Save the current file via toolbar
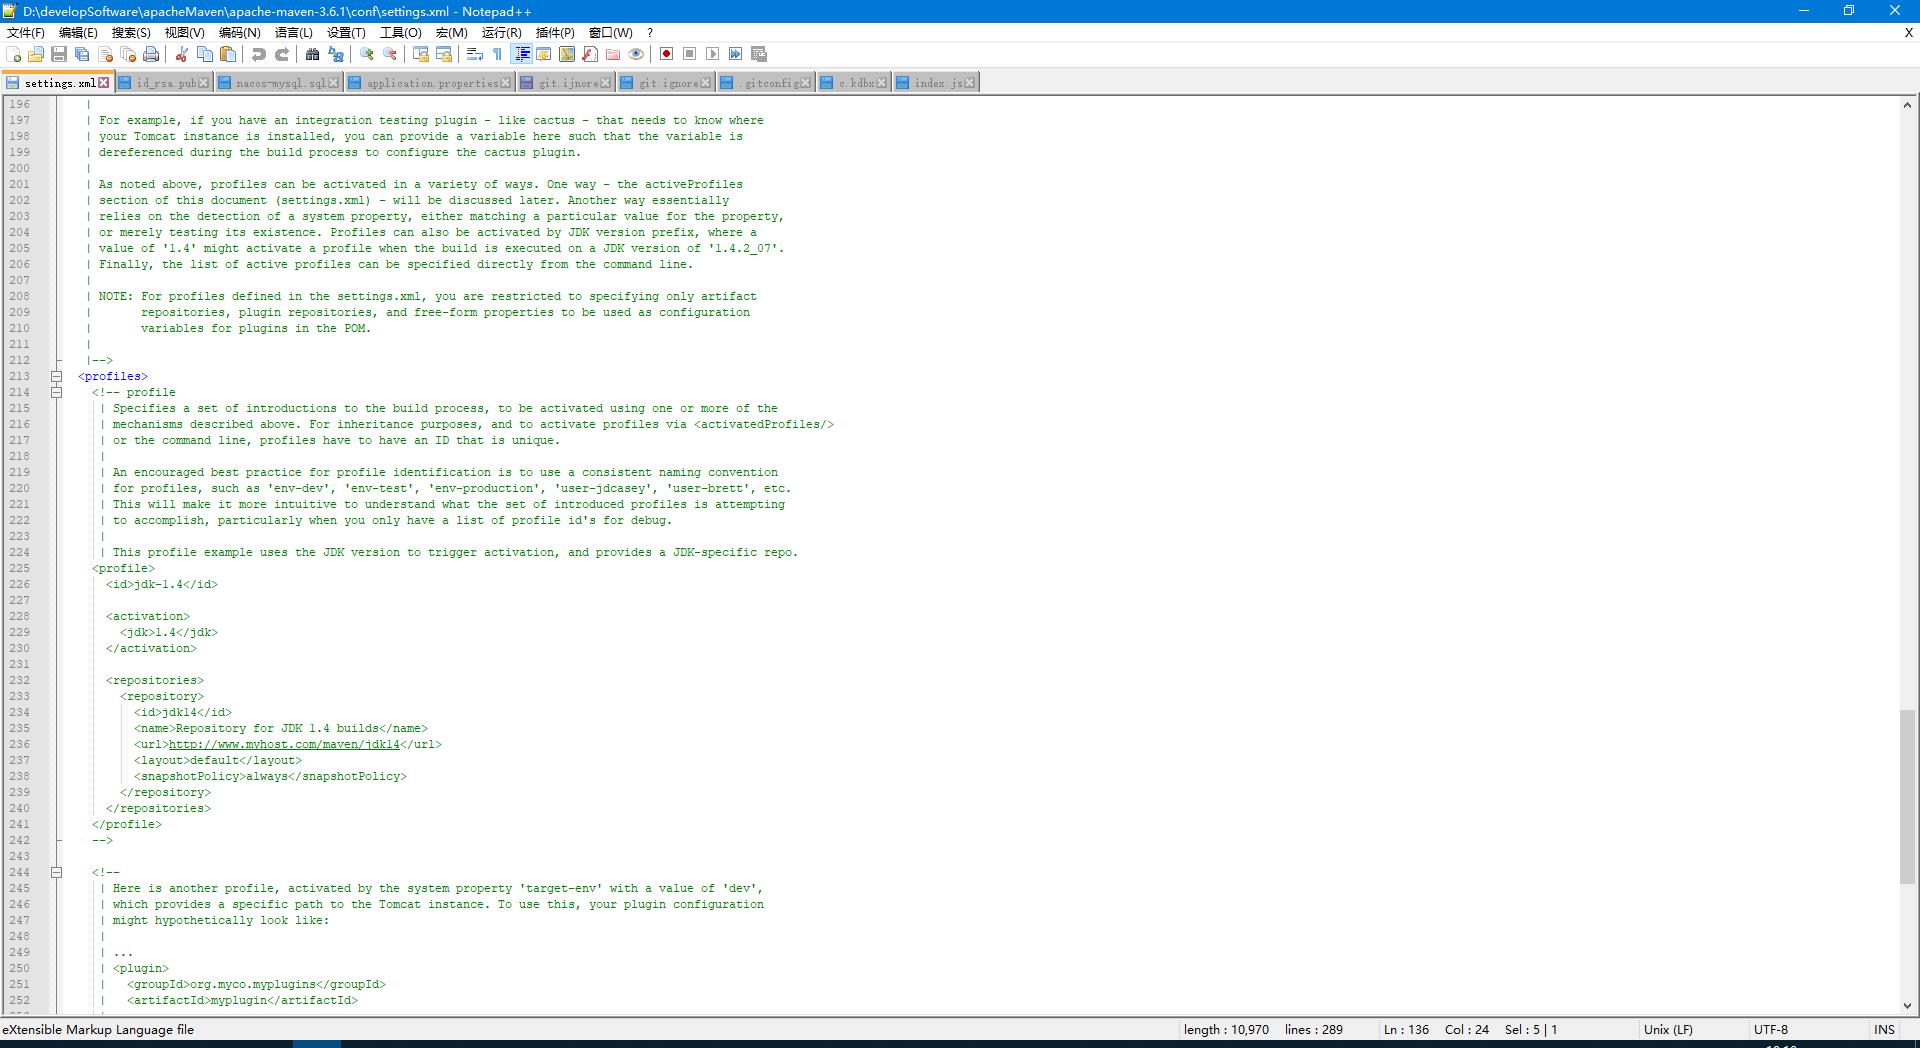Image resolution: width=1920 pixels, height=1048 pixels. (x=59, y=54)
